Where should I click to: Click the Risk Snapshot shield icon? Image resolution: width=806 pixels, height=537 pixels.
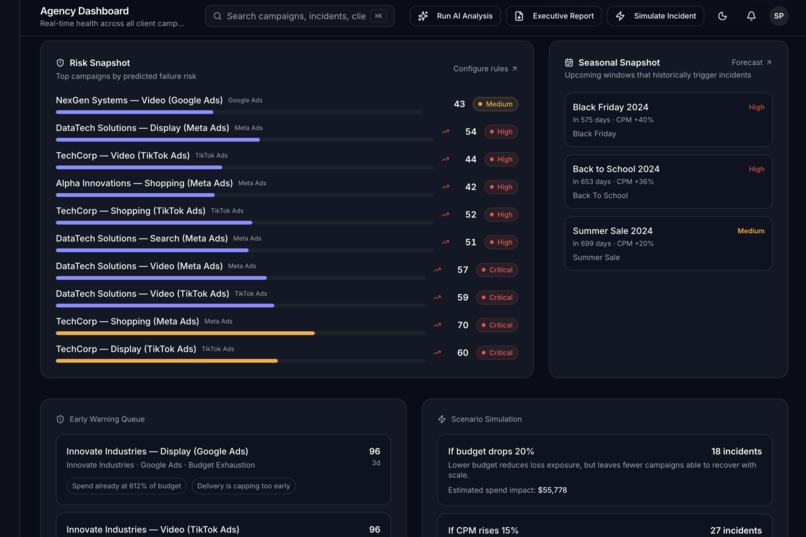60,63
